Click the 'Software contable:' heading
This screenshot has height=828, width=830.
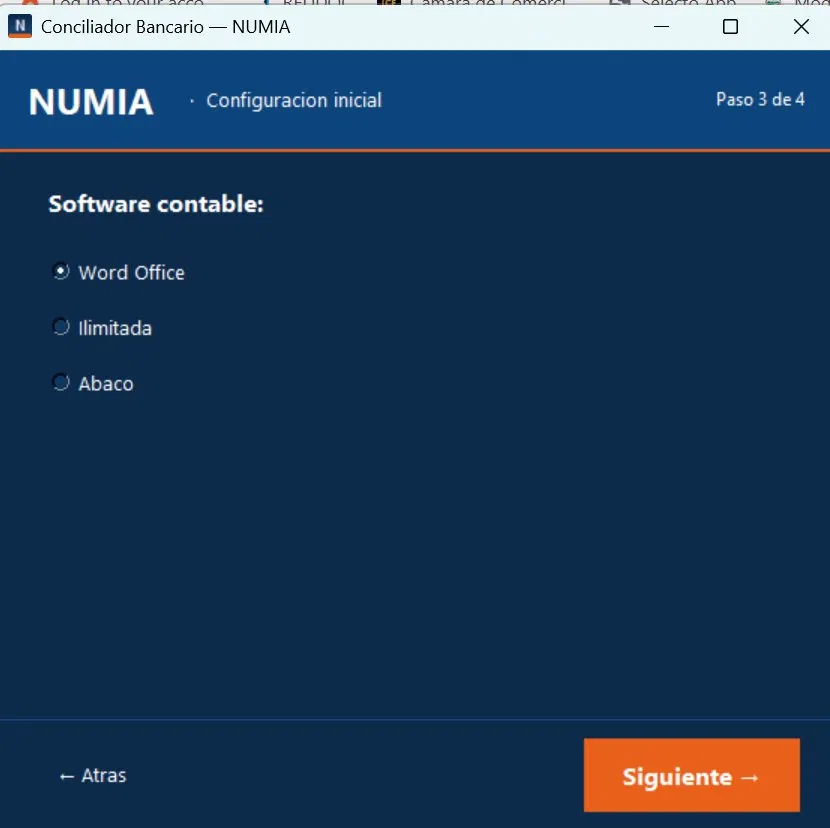[156, 204]
